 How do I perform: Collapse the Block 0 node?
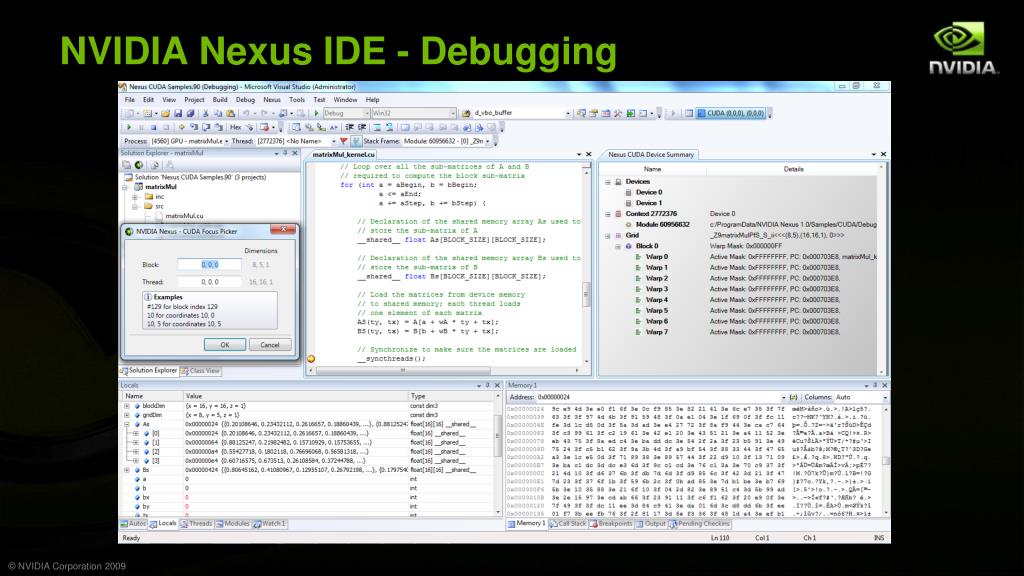click(x=618, y=246)
